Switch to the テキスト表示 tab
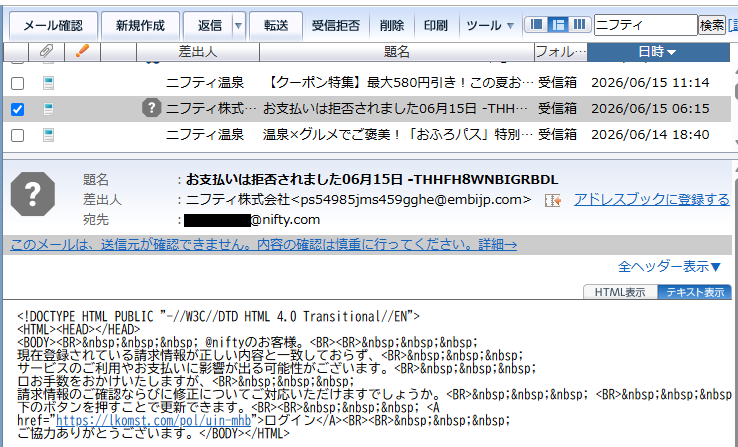Viewport: 738px width, 447px height. click(695, 292)
